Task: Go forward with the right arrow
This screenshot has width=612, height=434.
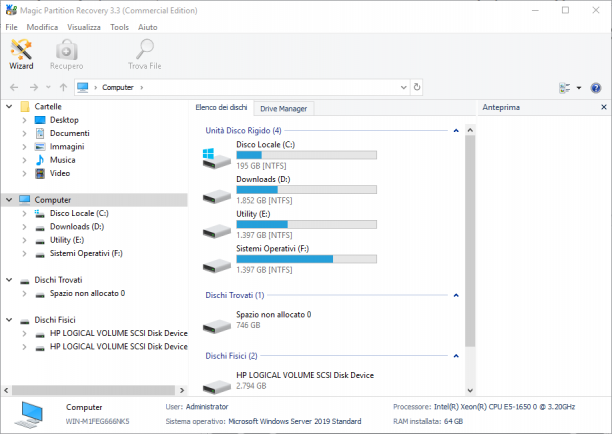Action: pos(34,87)
